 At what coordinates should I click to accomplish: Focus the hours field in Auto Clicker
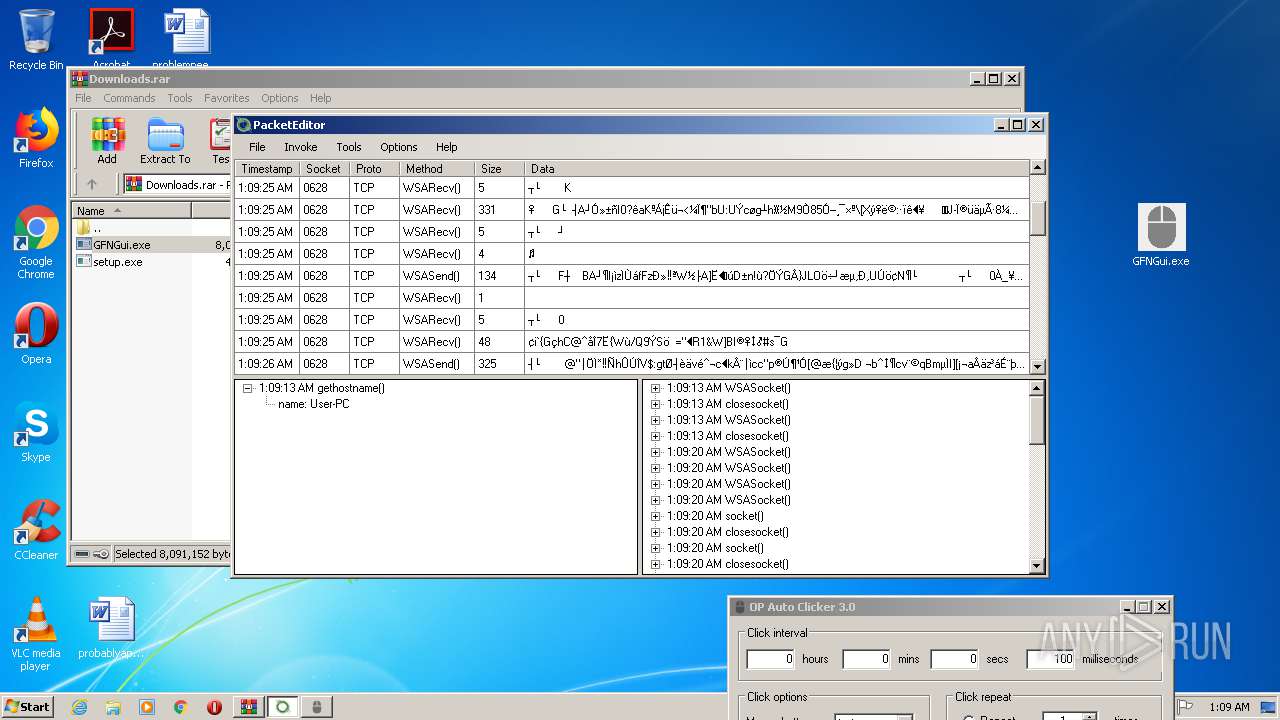coord(771,659)
